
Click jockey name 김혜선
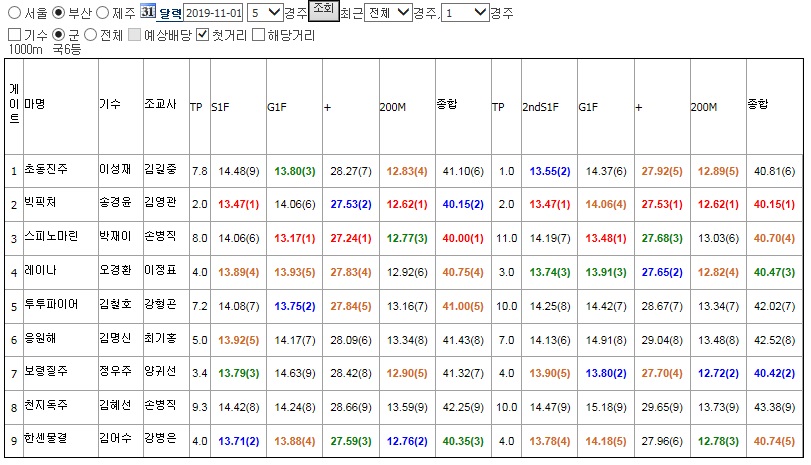pos(115,404)
